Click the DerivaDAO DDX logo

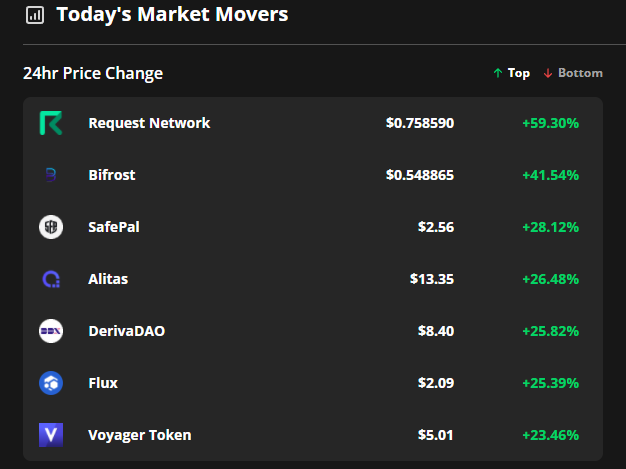click(x=51, y=331)
